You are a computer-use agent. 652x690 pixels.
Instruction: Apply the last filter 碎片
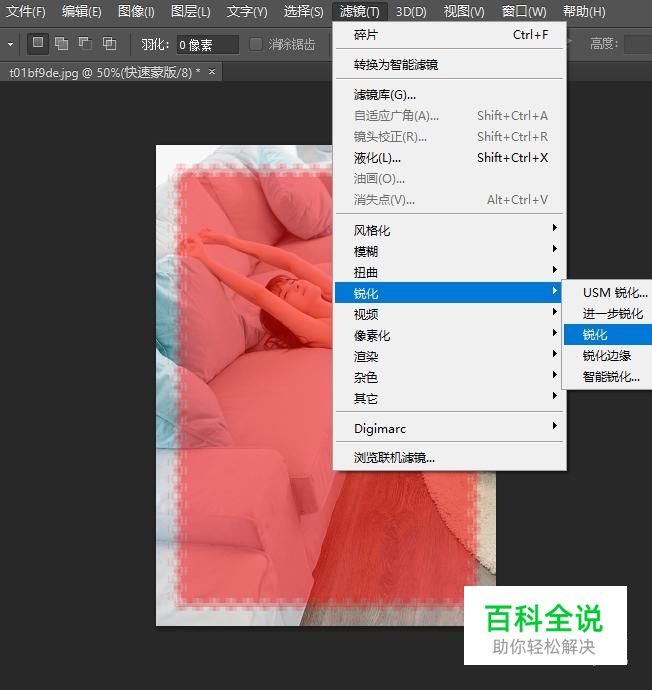point(449,35)
